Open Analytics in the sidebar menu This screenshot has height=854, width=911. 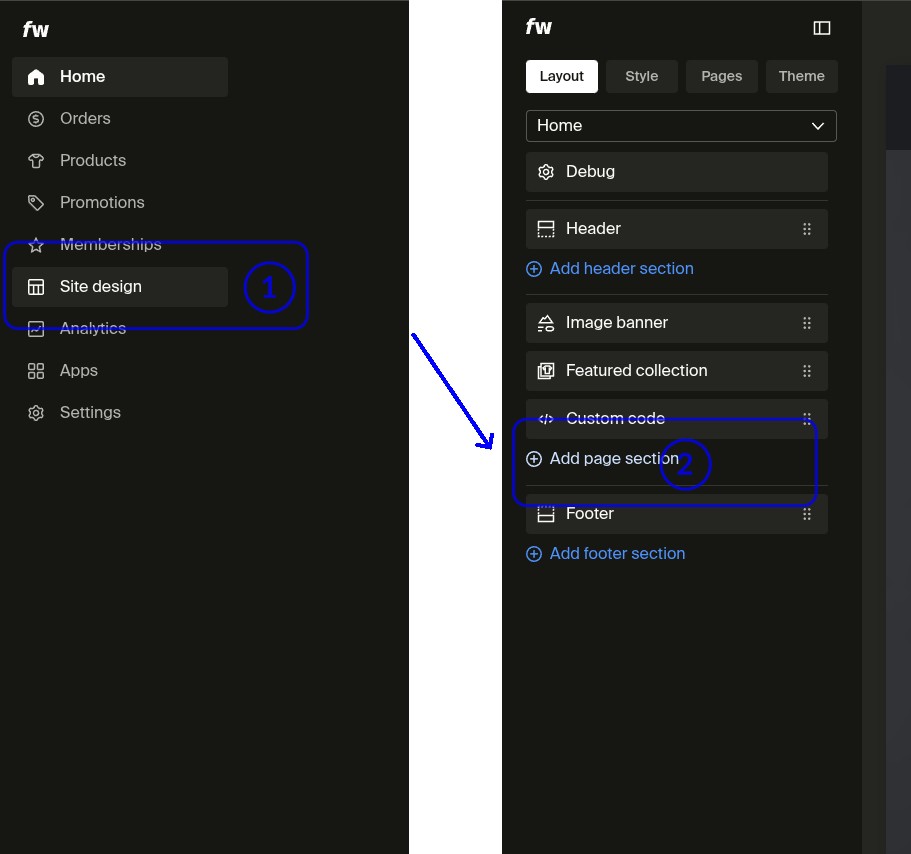click(x=120, y=329)
